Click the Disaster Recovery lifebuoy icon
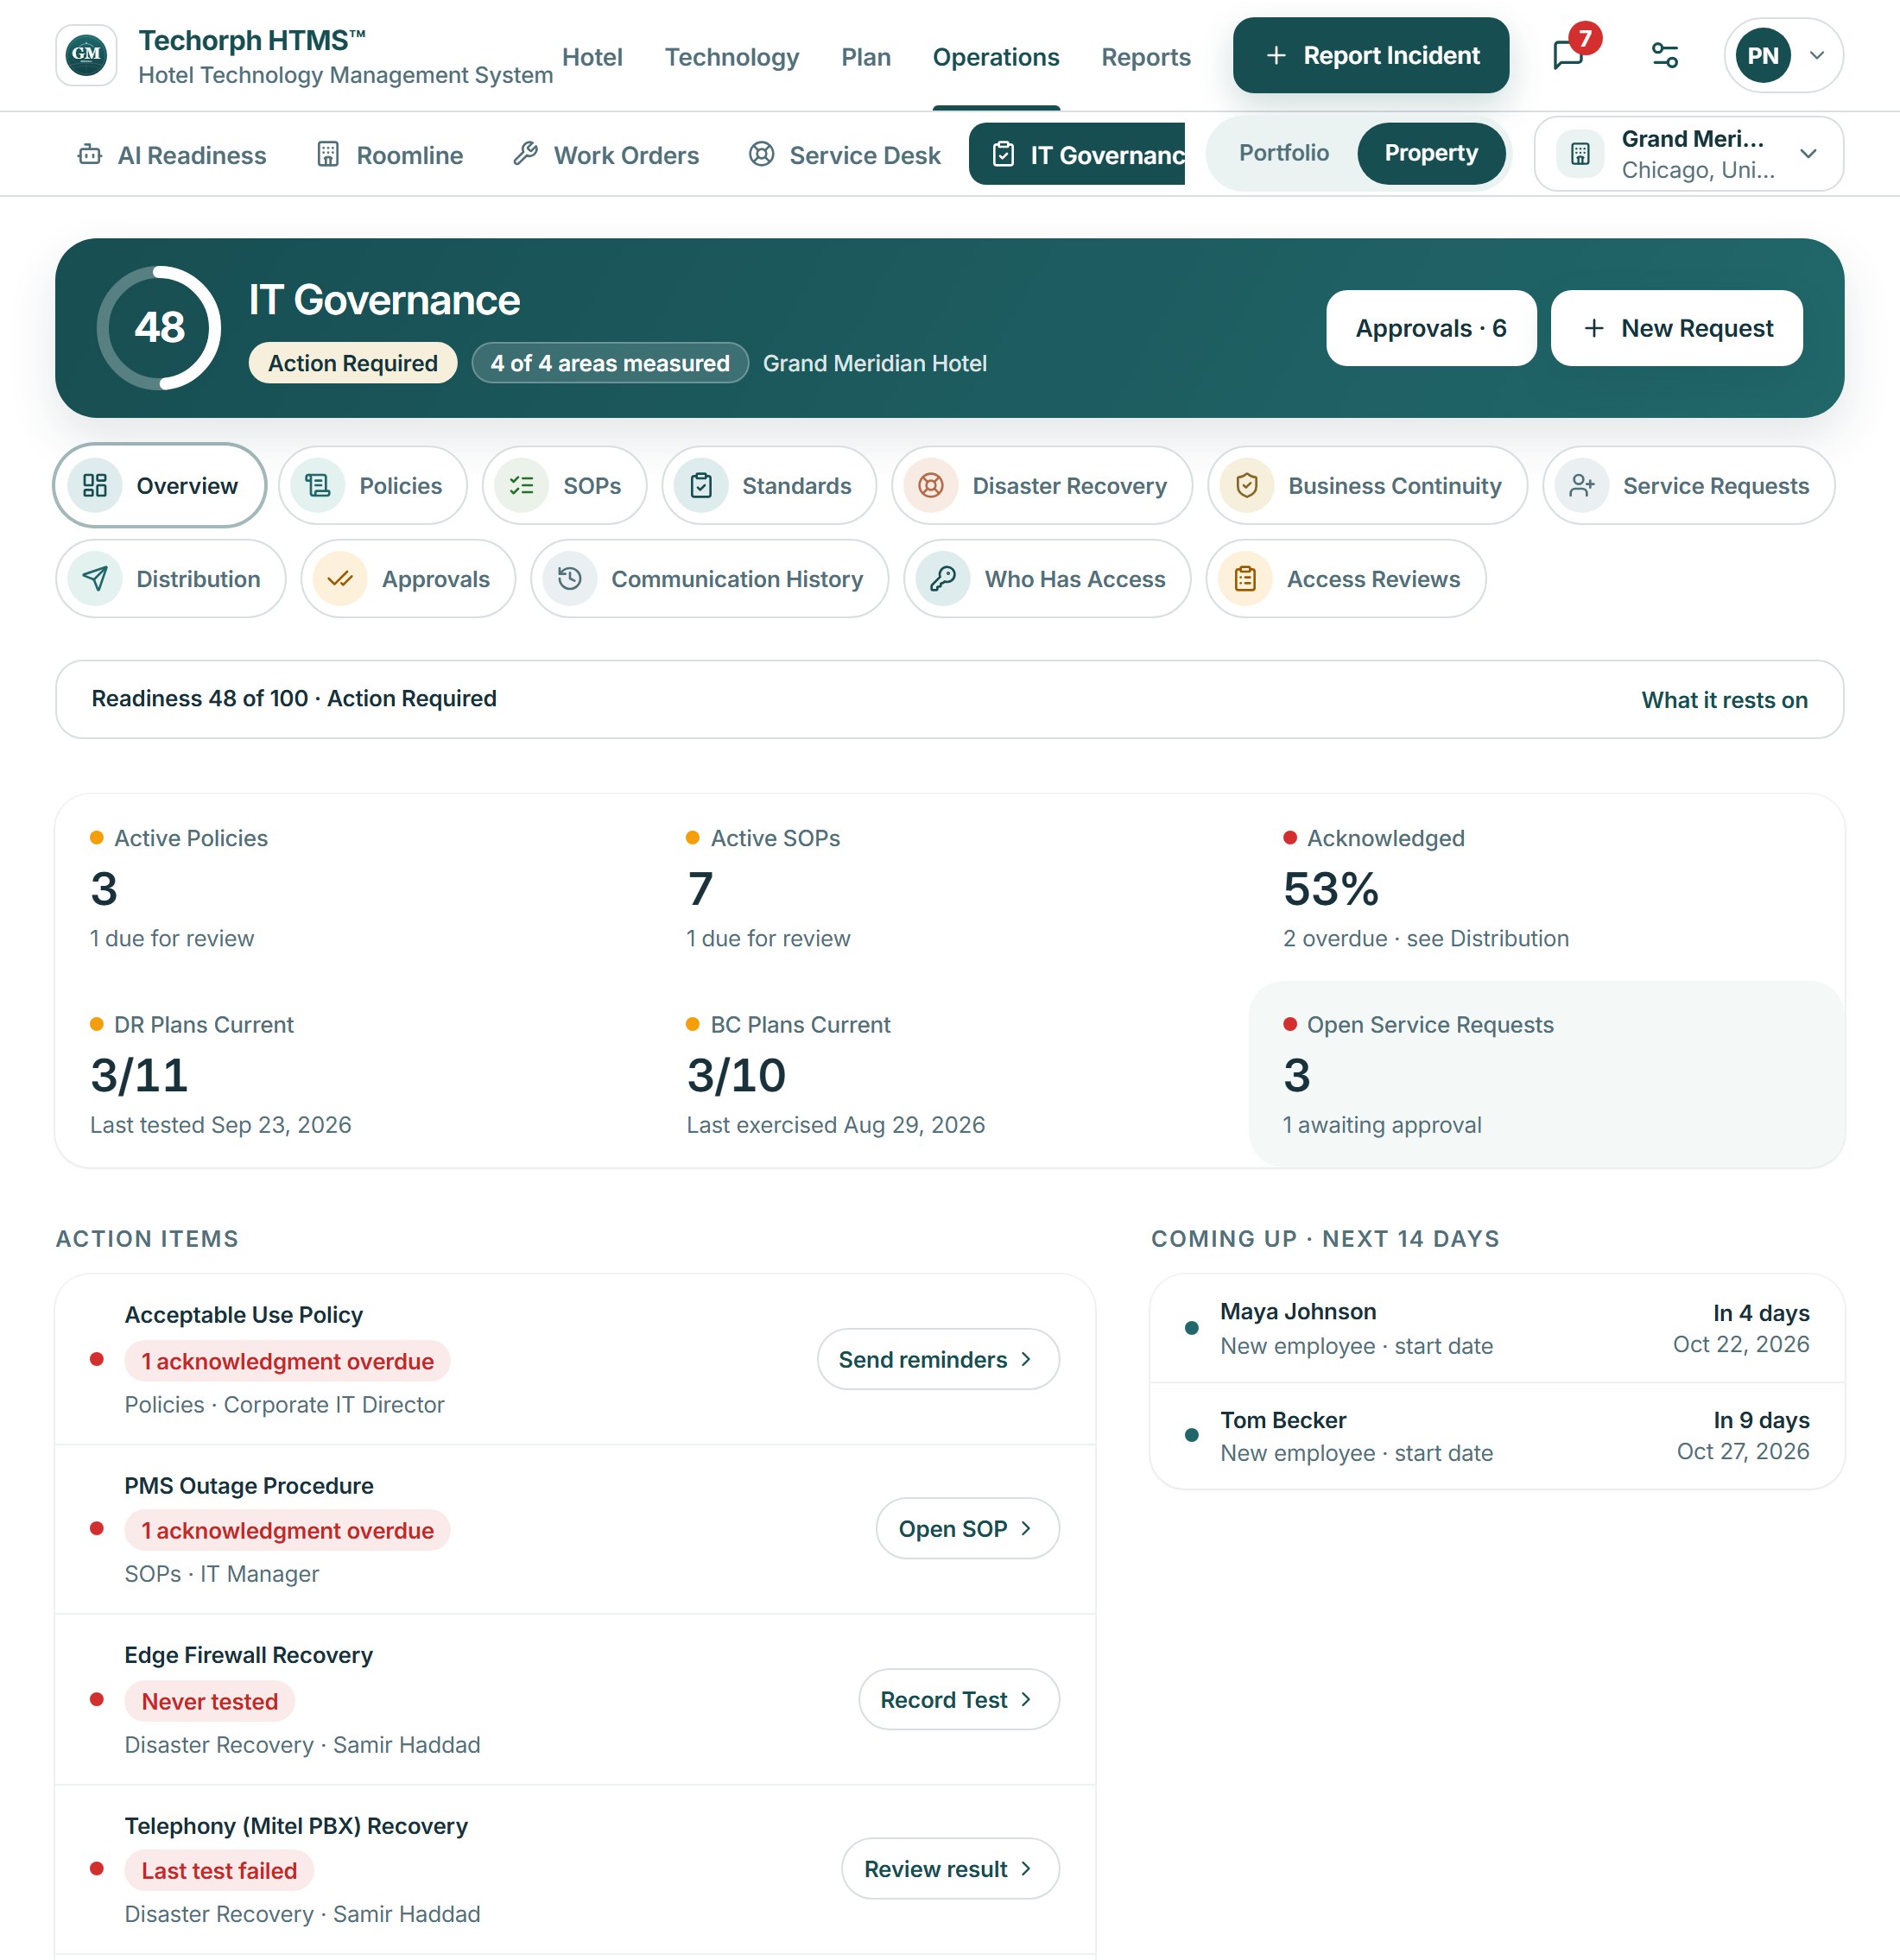 (x=931, y=486)
